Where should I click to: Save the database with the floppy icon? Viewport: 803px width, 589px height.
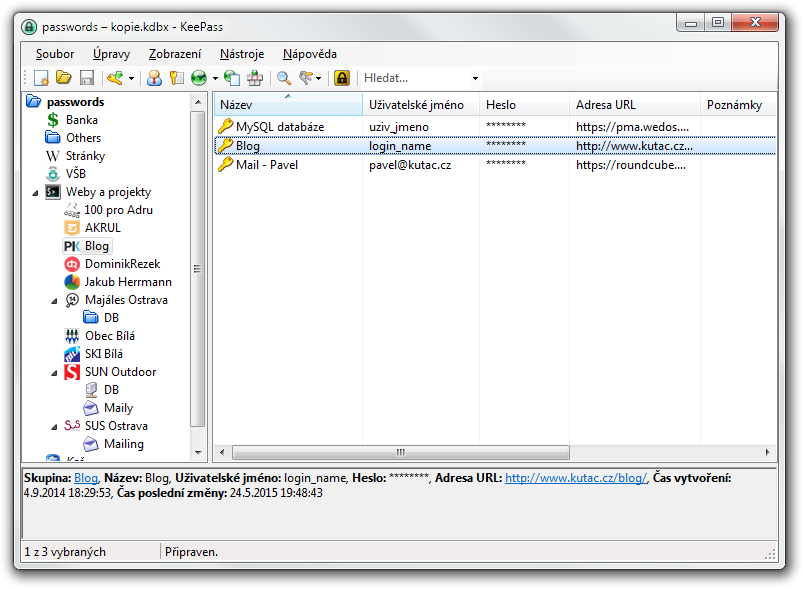point(87,78)
